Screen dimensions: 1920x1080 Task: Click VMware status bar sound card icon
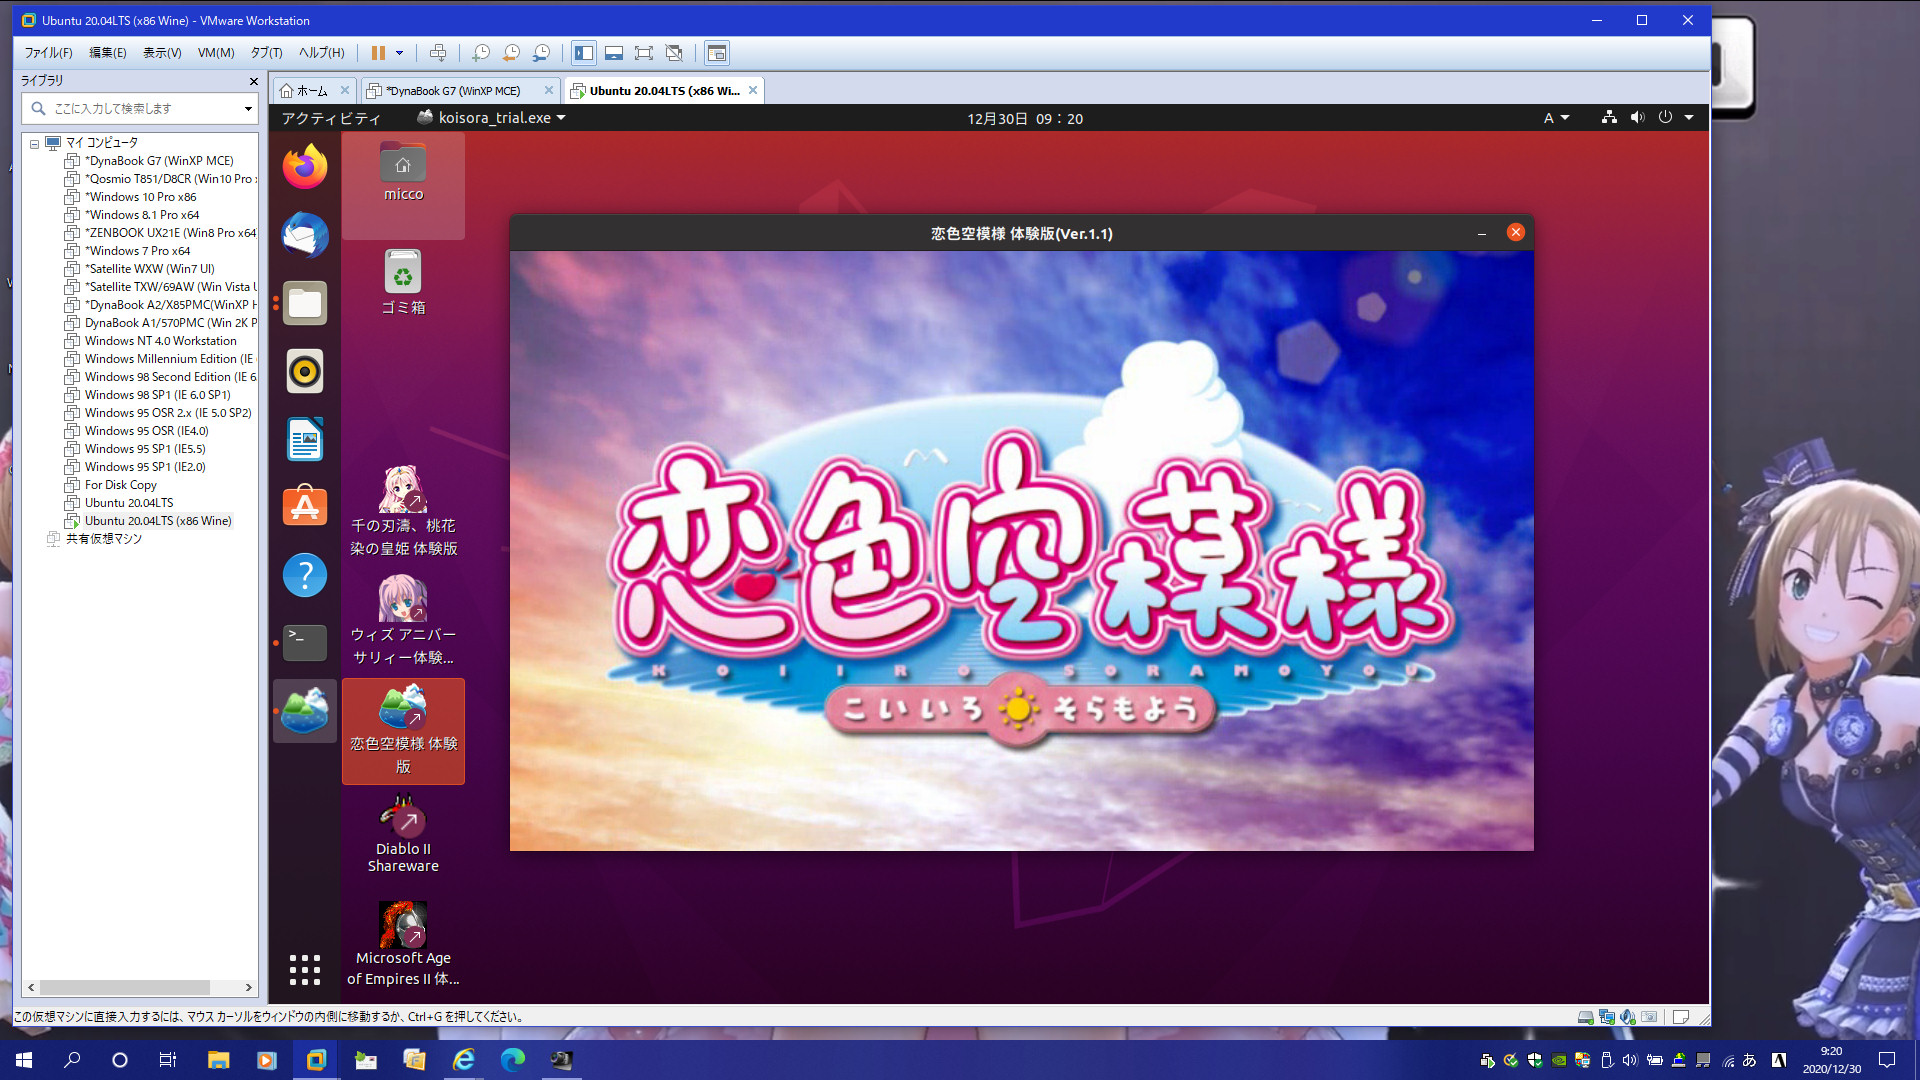[1628, 1017]
